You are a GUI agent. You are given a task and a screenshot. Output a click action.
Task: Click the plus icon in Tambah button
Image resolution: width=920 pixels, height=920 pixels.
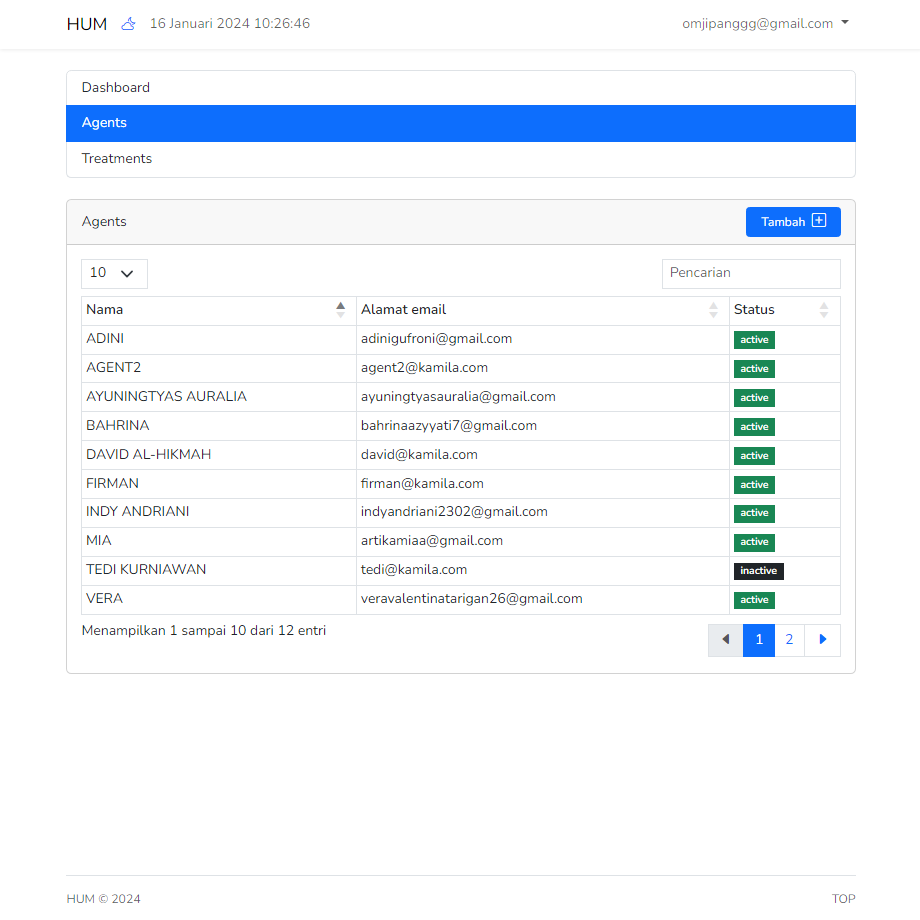point(819,221)
